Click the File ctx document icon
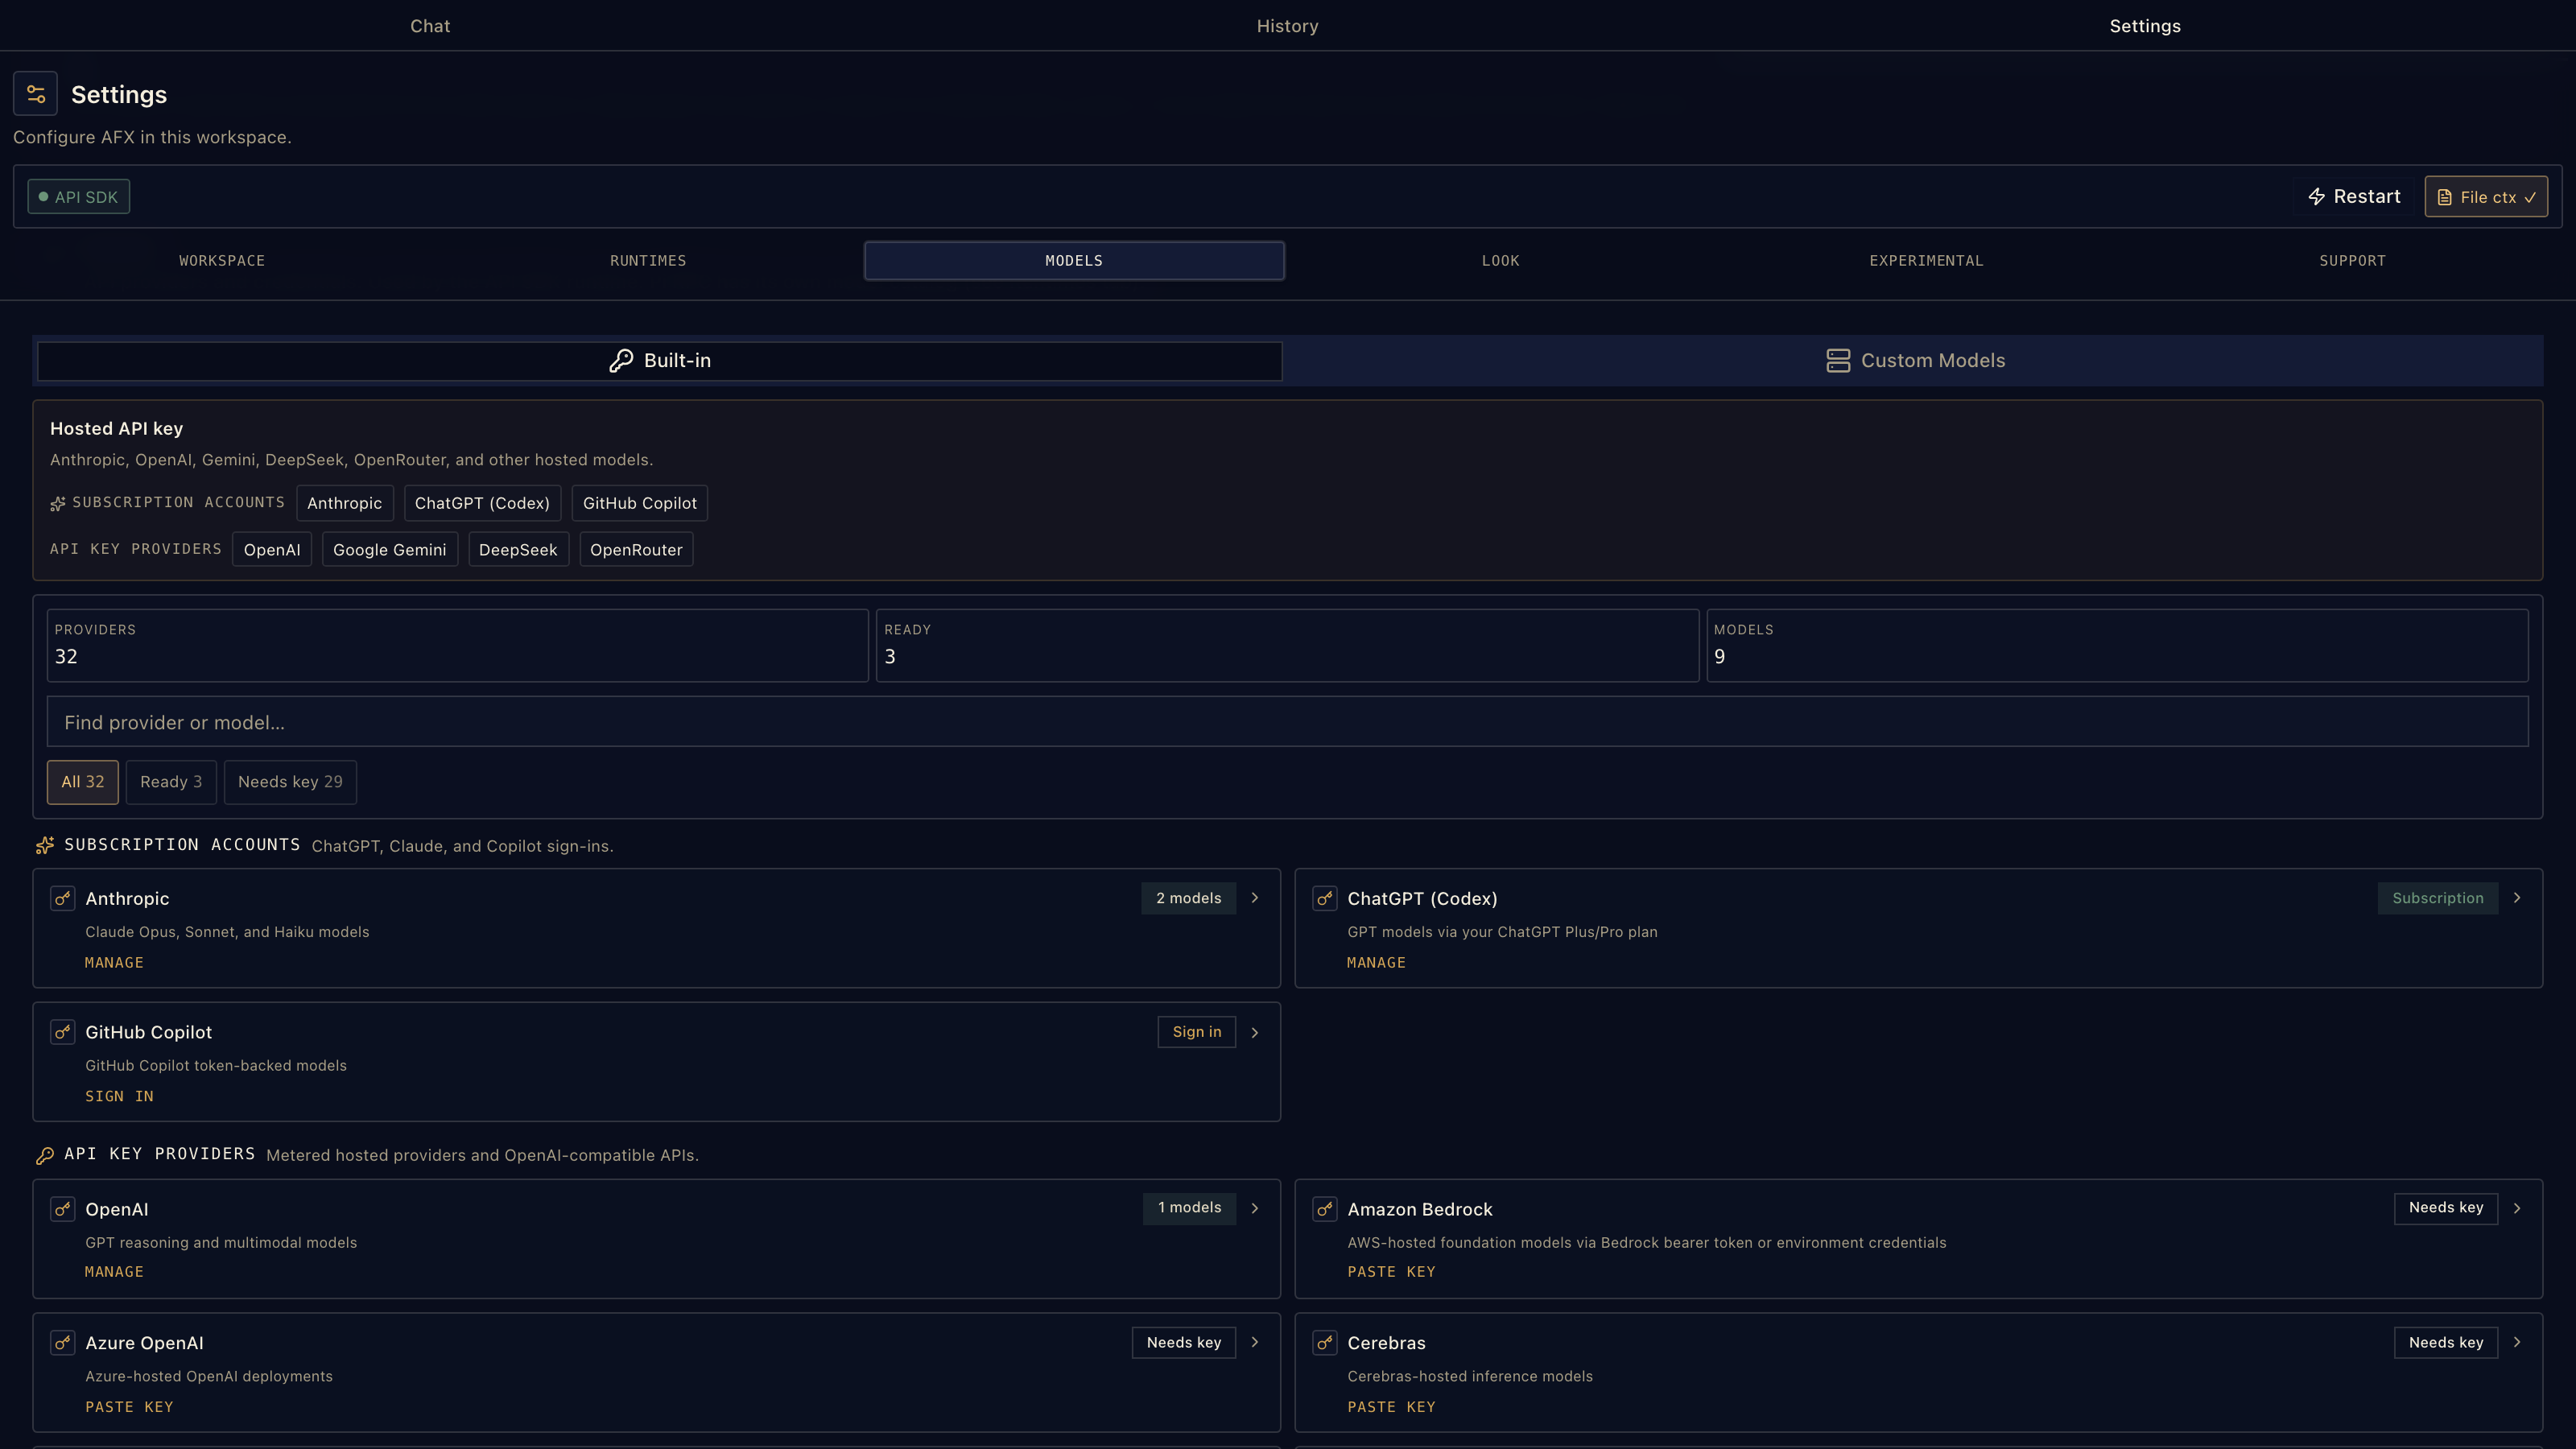 coord(2444,197)
